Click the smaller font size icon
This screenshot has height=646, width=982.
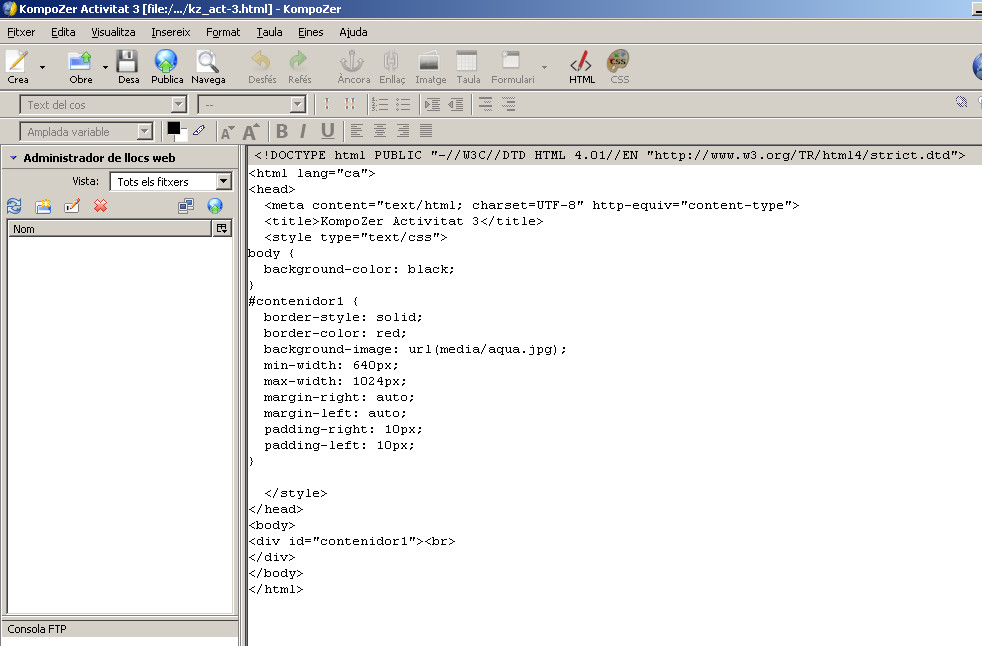point(227,132)
